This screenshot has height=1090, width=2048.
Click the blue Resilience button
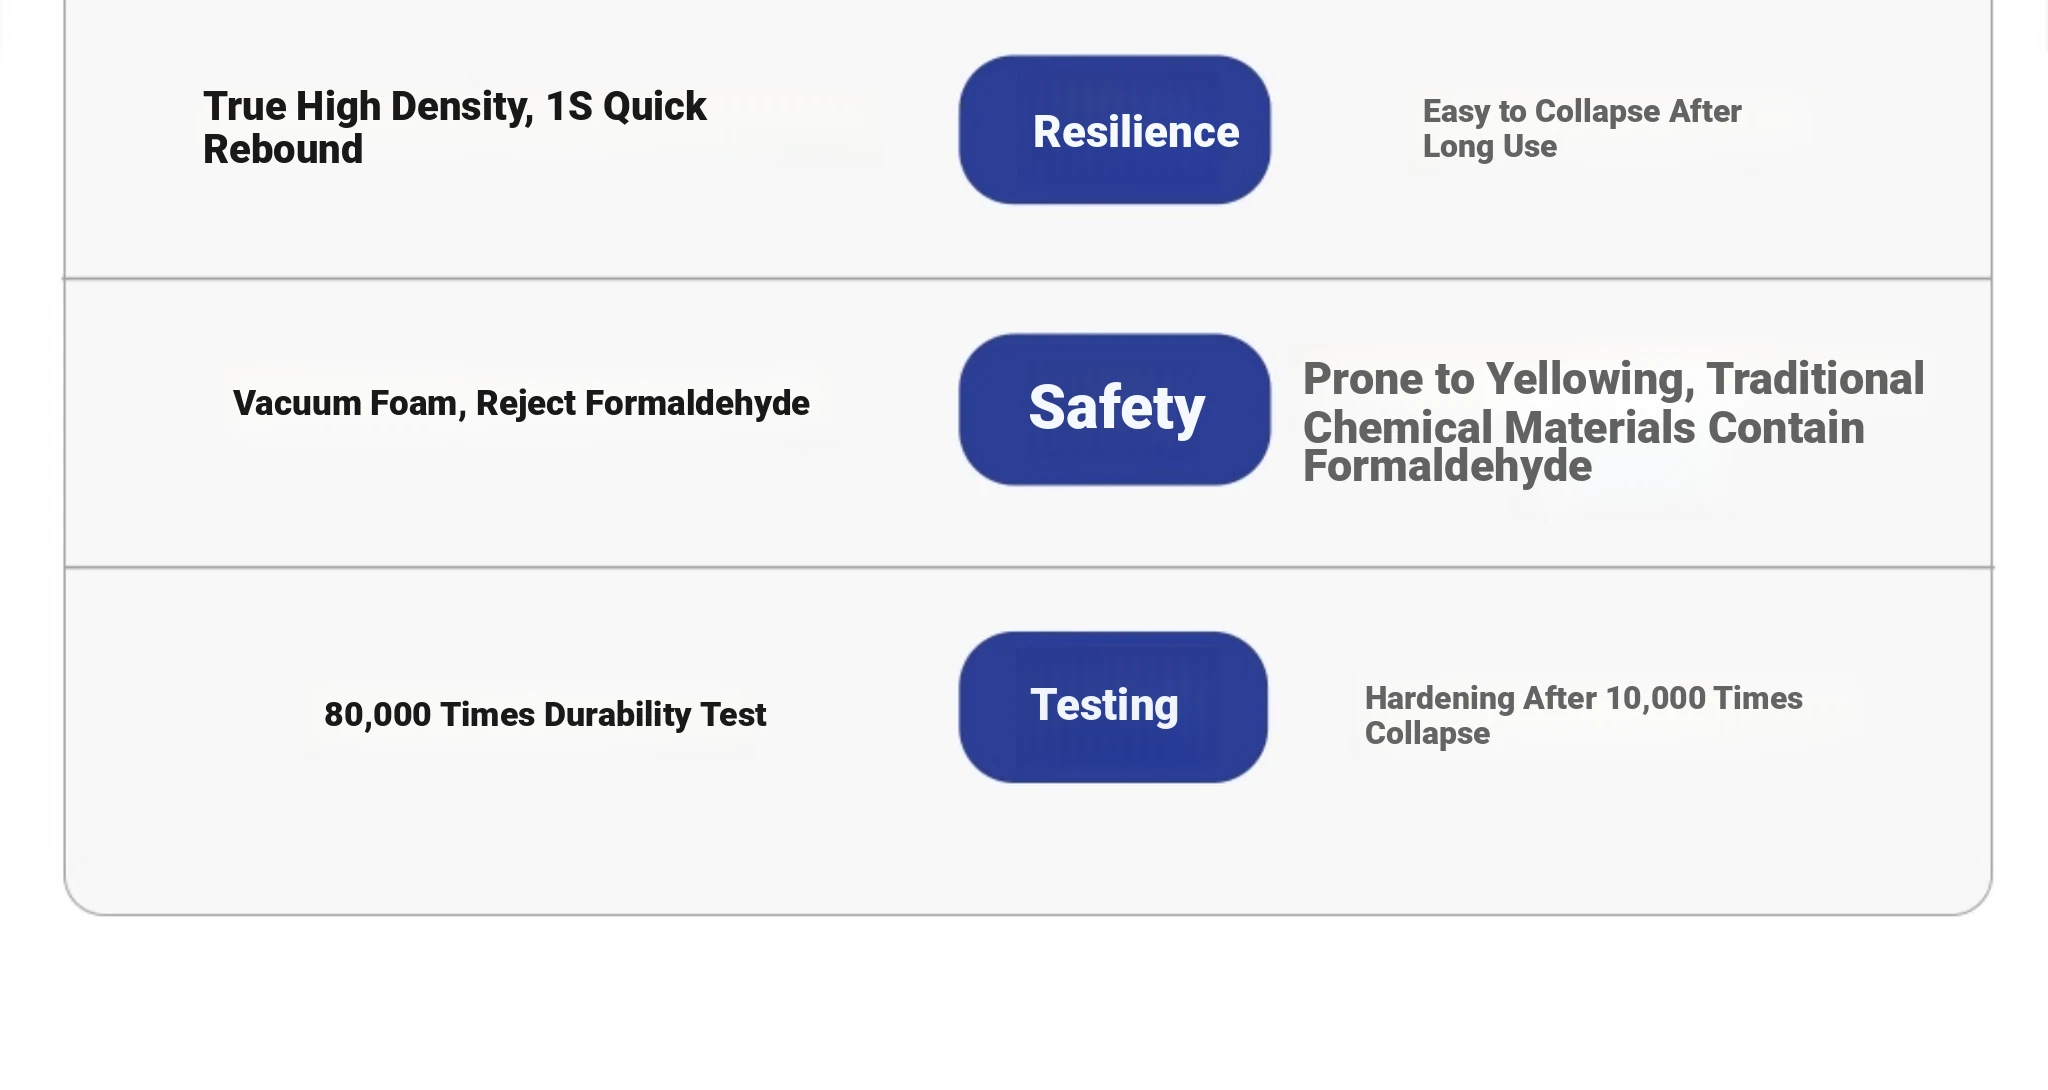tap(1114, 130)
